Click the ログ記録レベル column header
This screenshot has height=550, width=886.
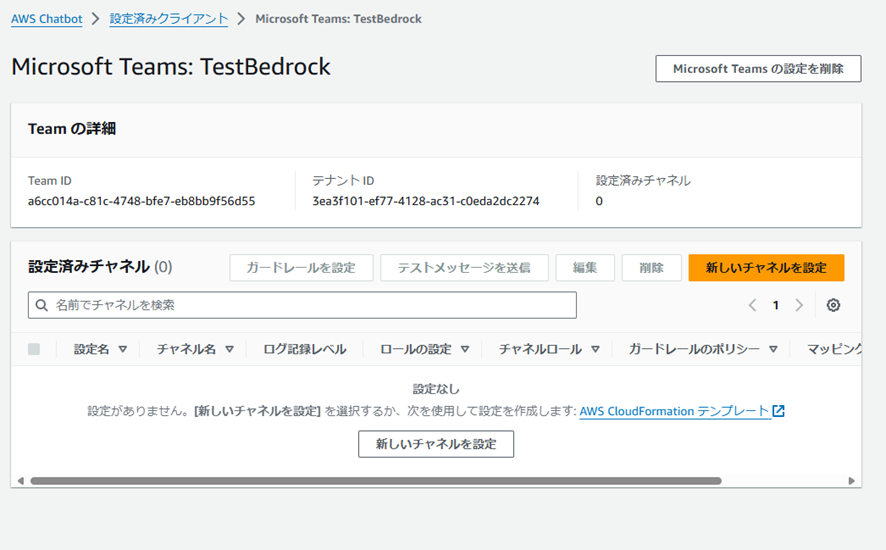pyautogui.click(x=305, y=349)
